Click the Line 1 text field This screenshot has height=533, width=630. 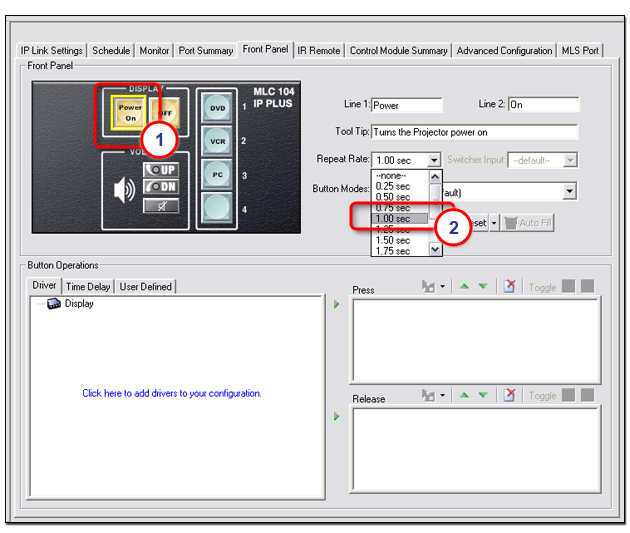coord(407,105)
